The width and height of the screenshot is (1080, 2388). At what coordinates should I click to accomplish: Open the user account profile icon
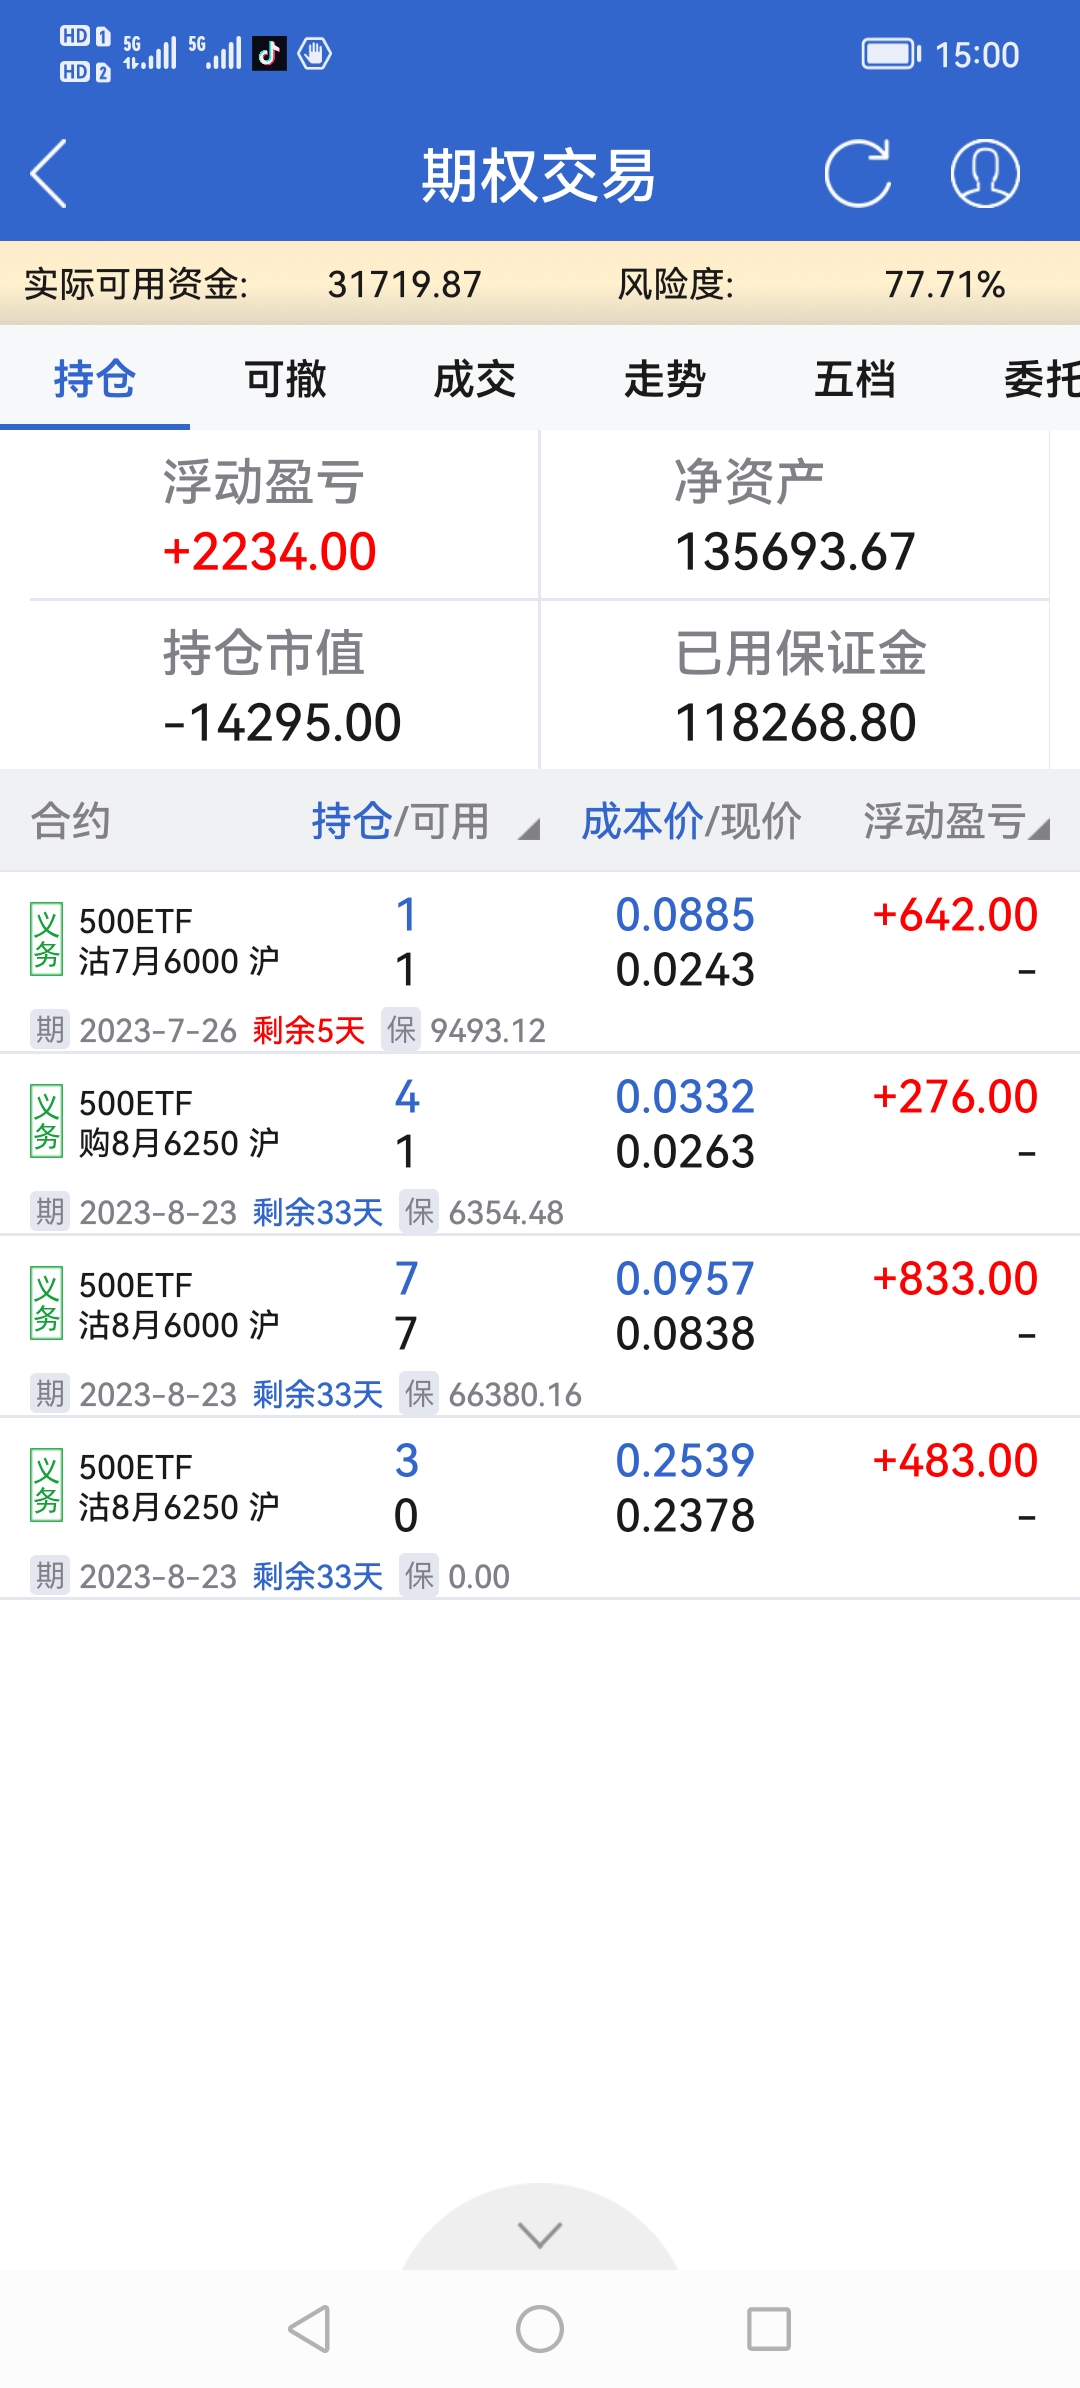[x=984, y=174]
